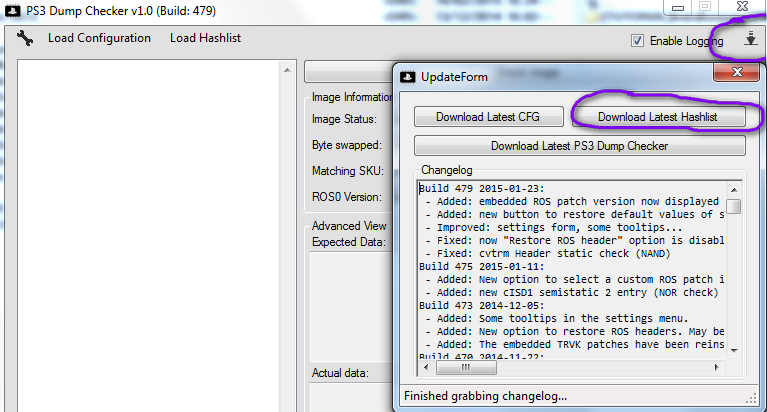Image resolution: width=767 pixels, height=412 pixels.
Task: Click the 'Build 479 2015-01-23:' changelog line
Action: (482, 188)
